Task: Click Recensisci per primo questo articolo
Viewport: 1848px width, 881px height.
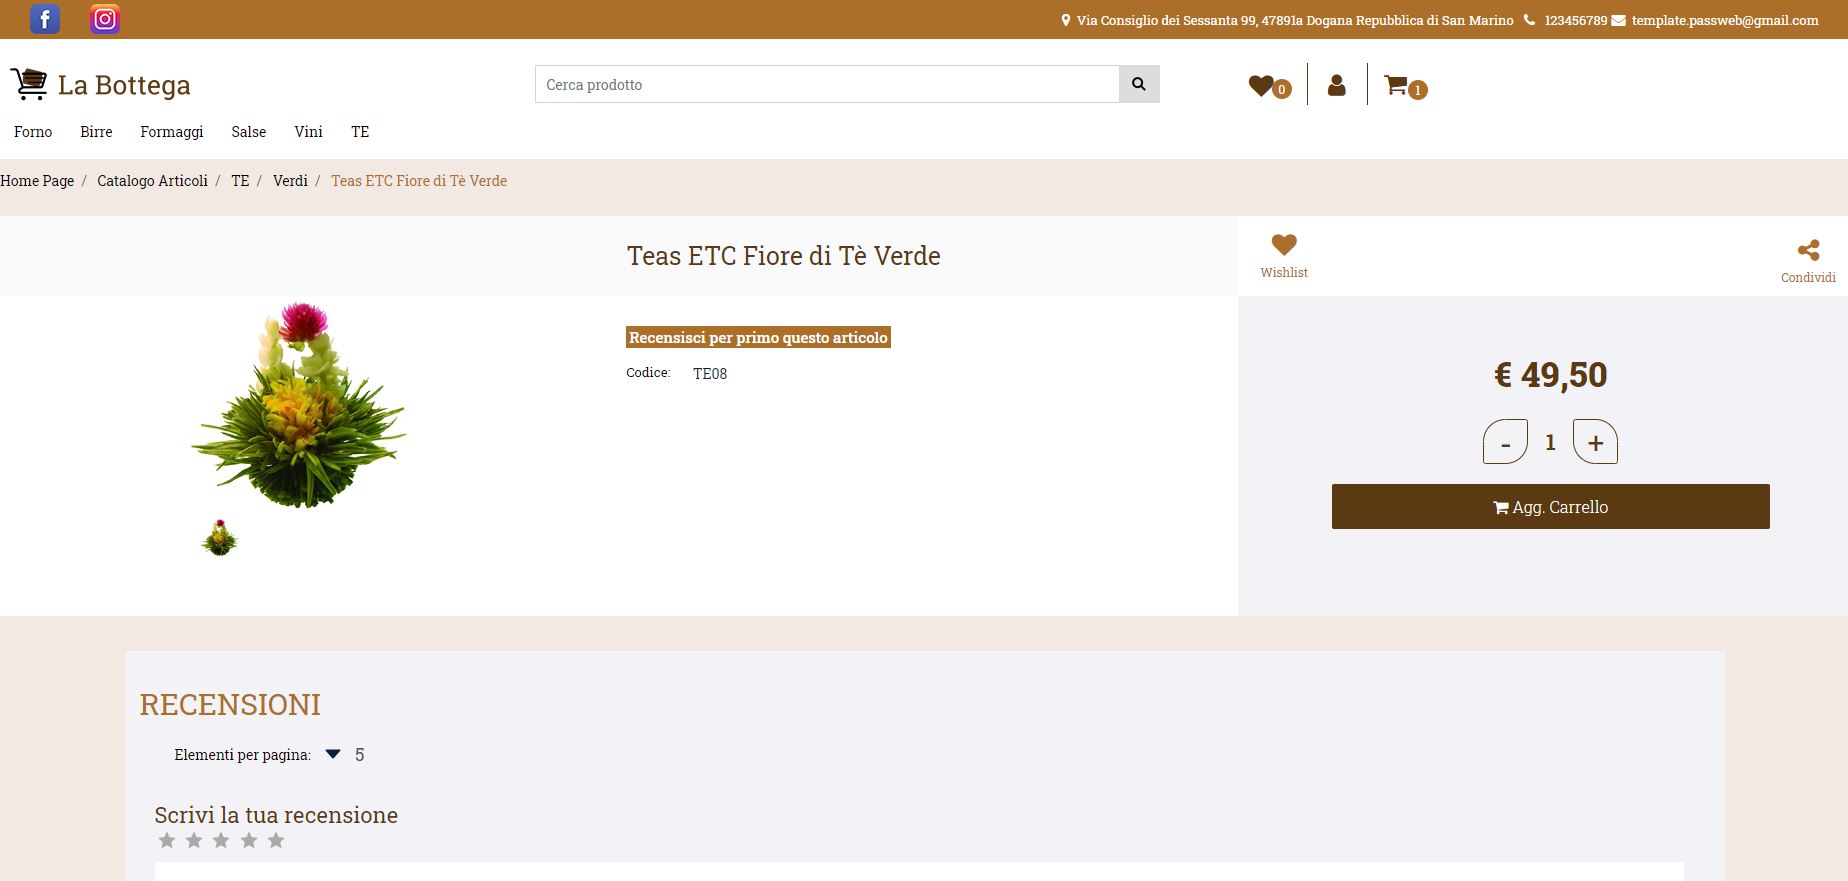Action: [758, 338]
